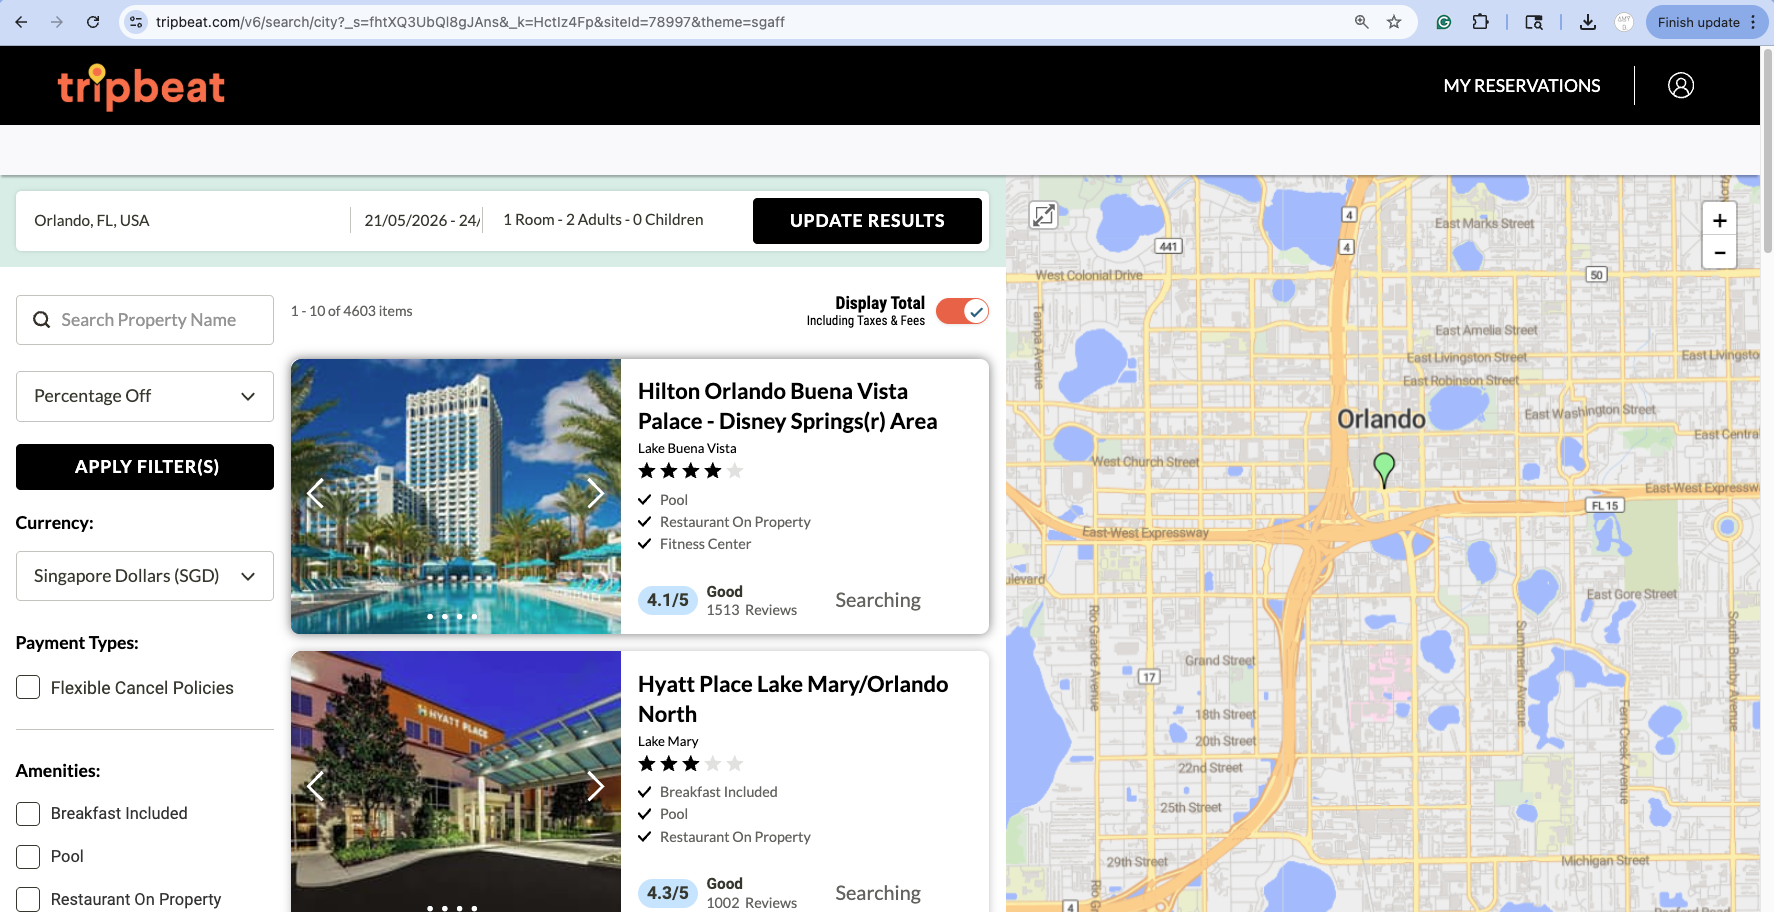Click the page vertical scrollbar

[x=1767, y=150]
